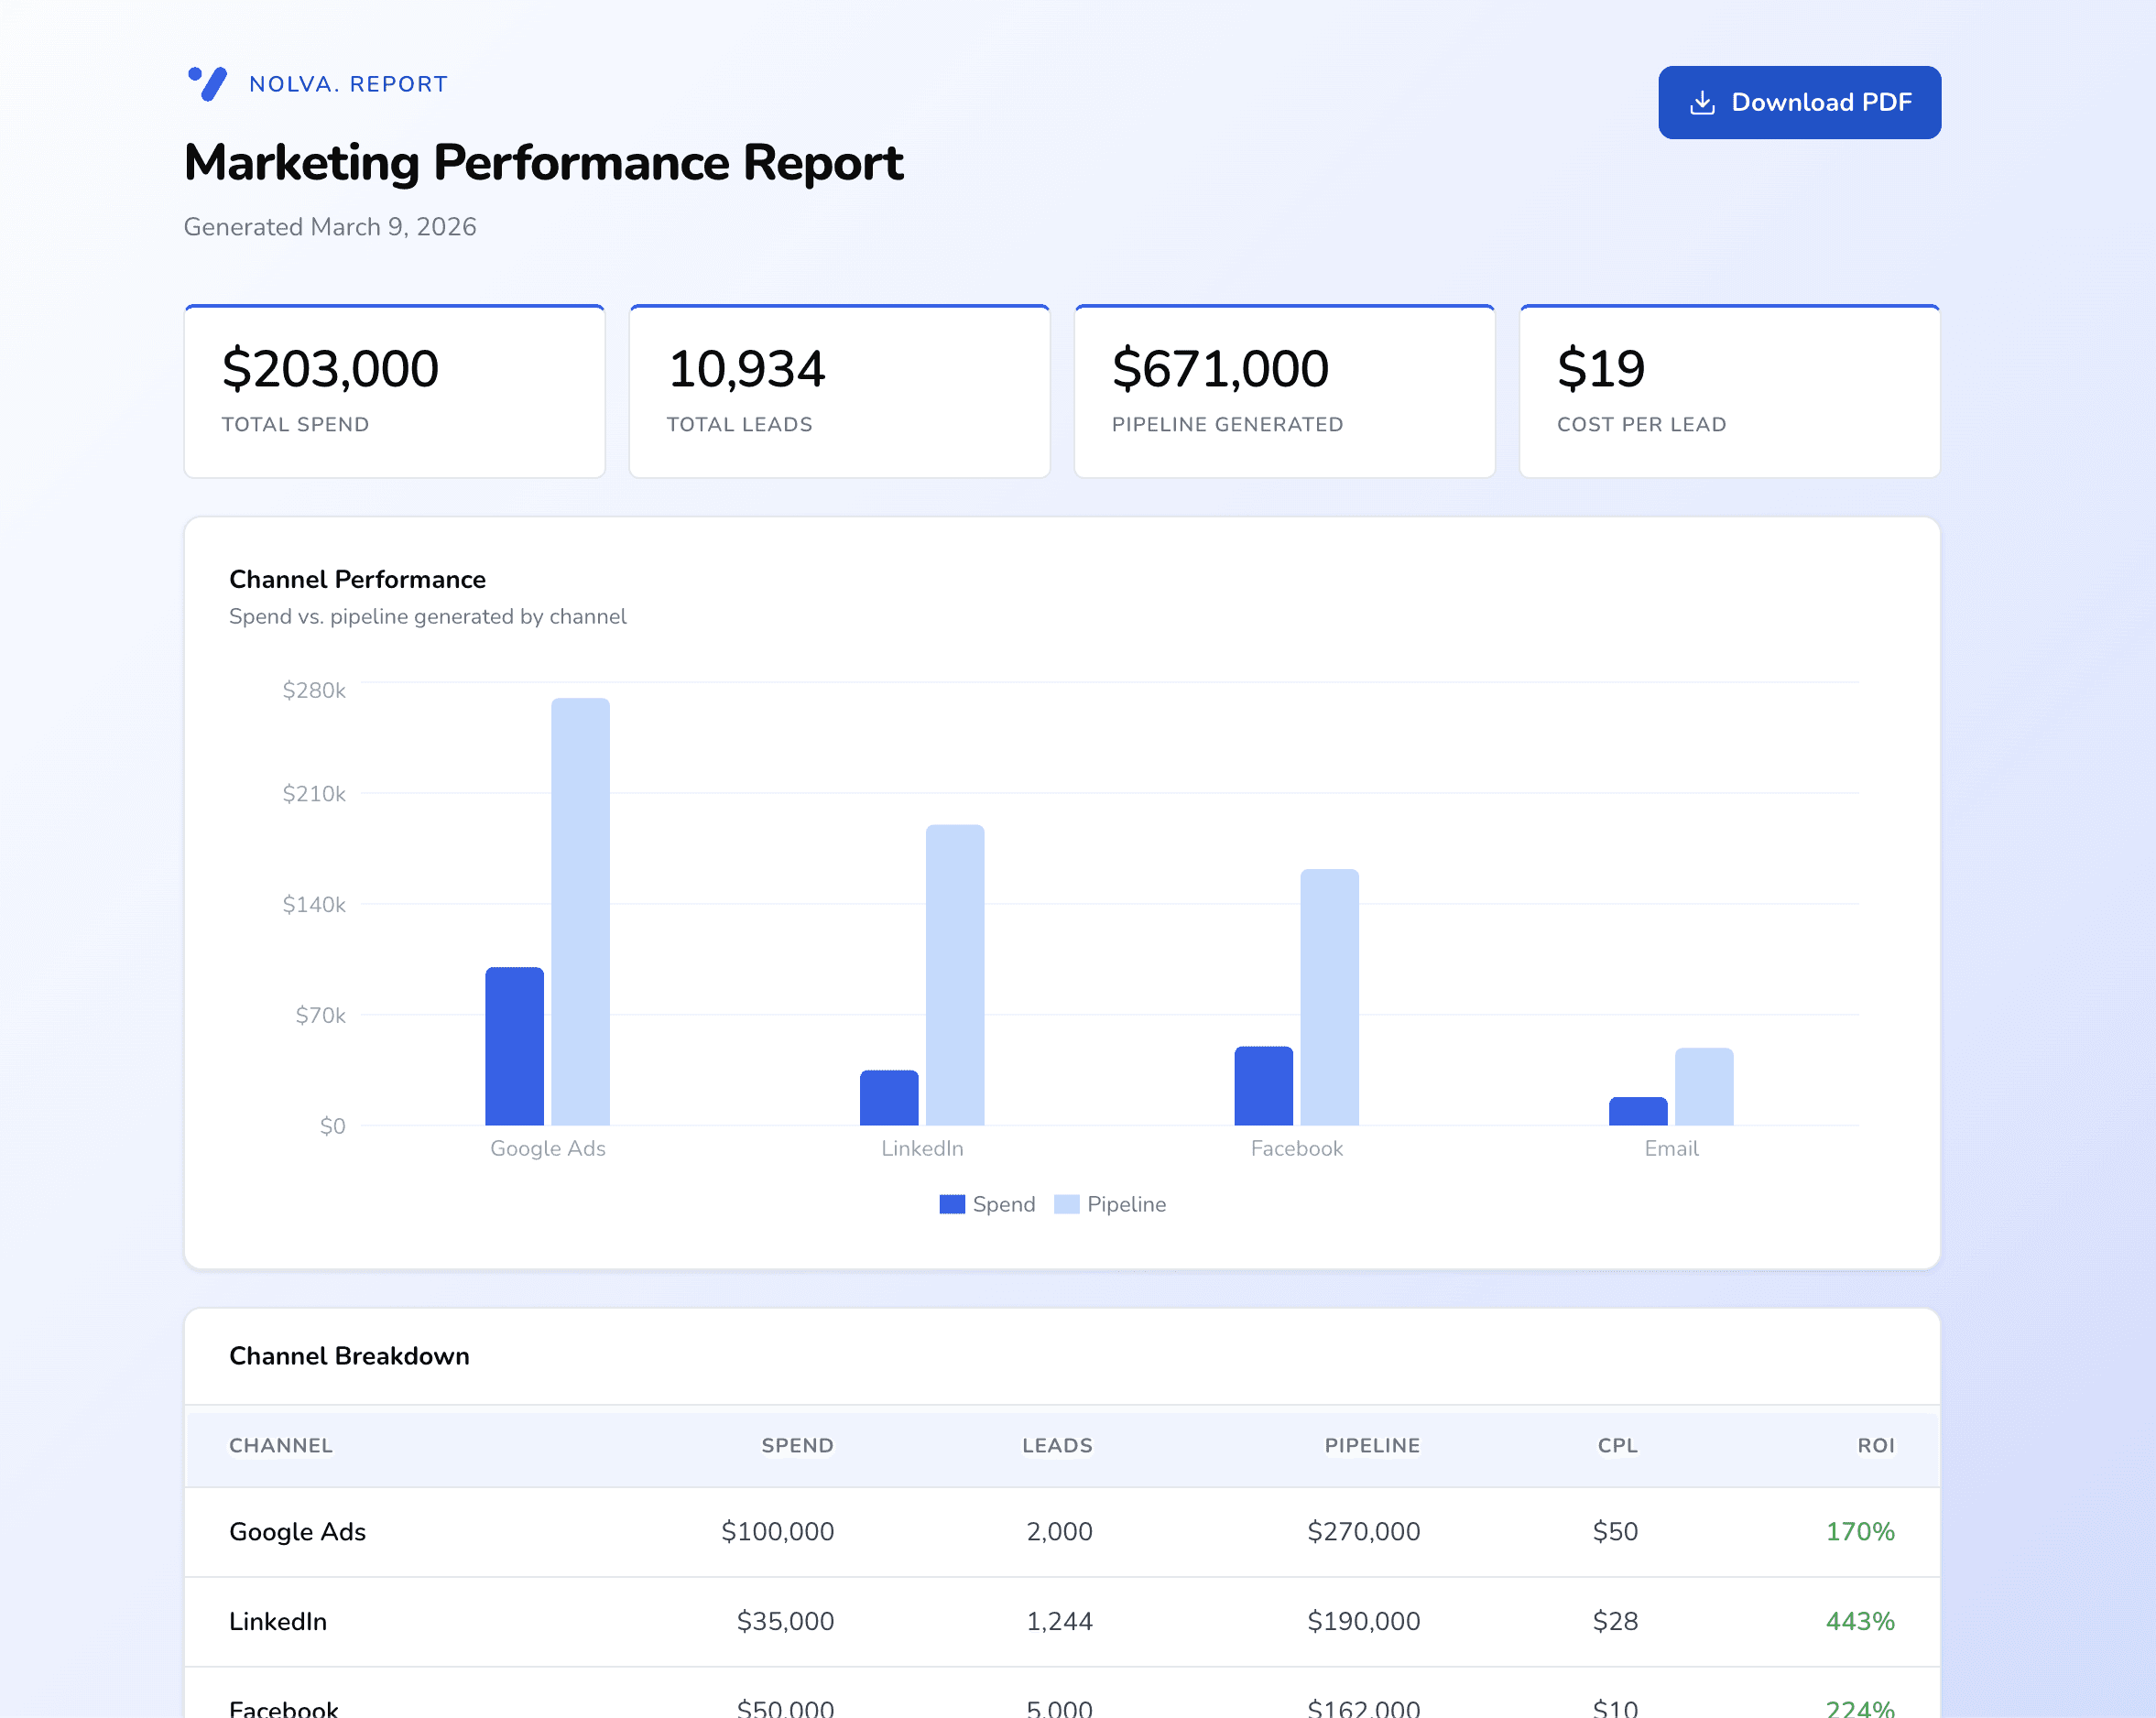Sort the table by the SPEND column

point(797,1445)
